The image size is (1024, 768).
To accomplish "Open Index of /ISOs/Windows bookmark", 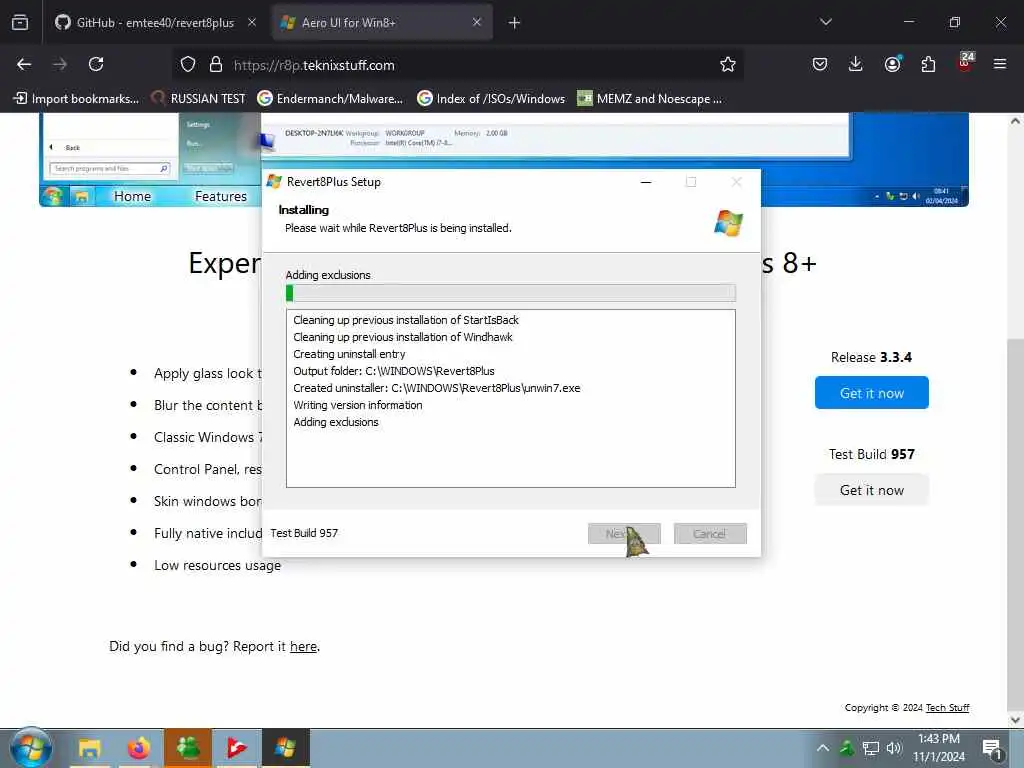I will click(x=491, y=99).
